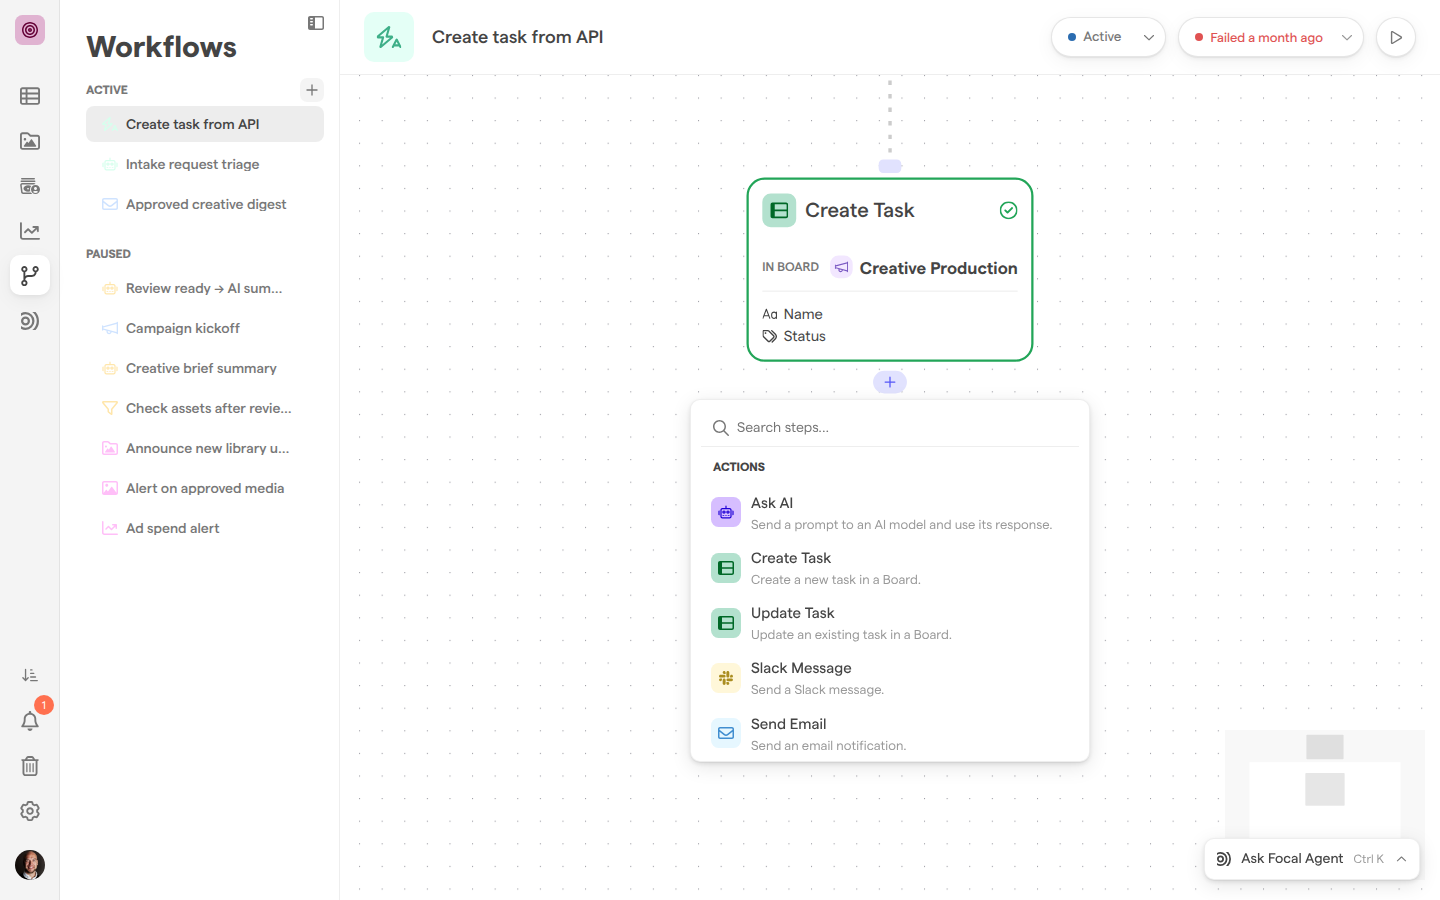The image size is (1440, 900).
Task: Open the Failed a month ago dropdown
Action: coord(1271,37)
